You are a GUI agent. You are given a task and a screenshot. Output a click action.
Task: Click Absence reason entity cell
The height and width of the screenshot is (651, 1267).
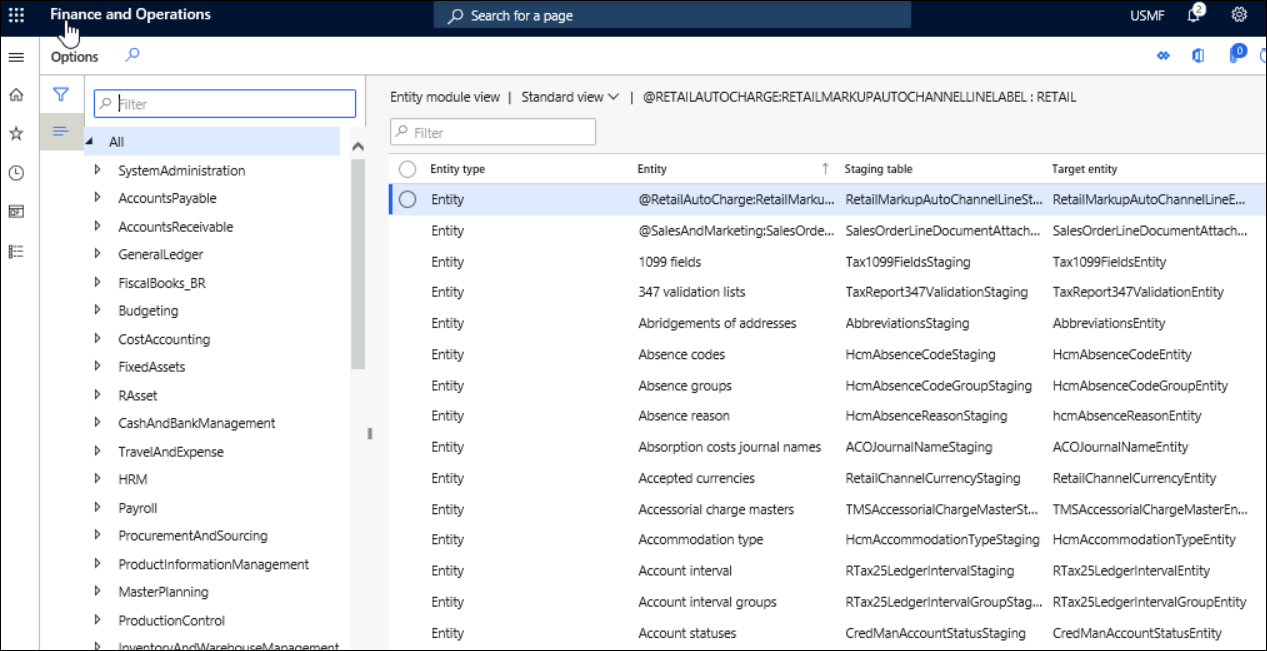coord(684,416)
